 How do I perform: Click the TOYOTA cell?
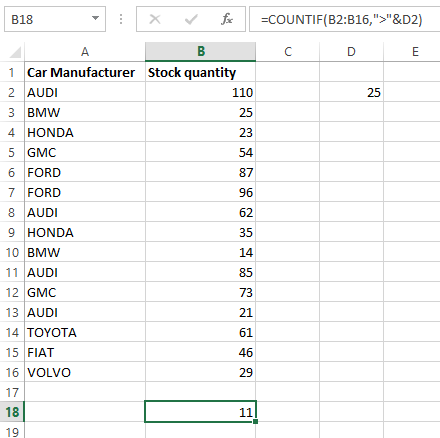[x=85, y=332]
